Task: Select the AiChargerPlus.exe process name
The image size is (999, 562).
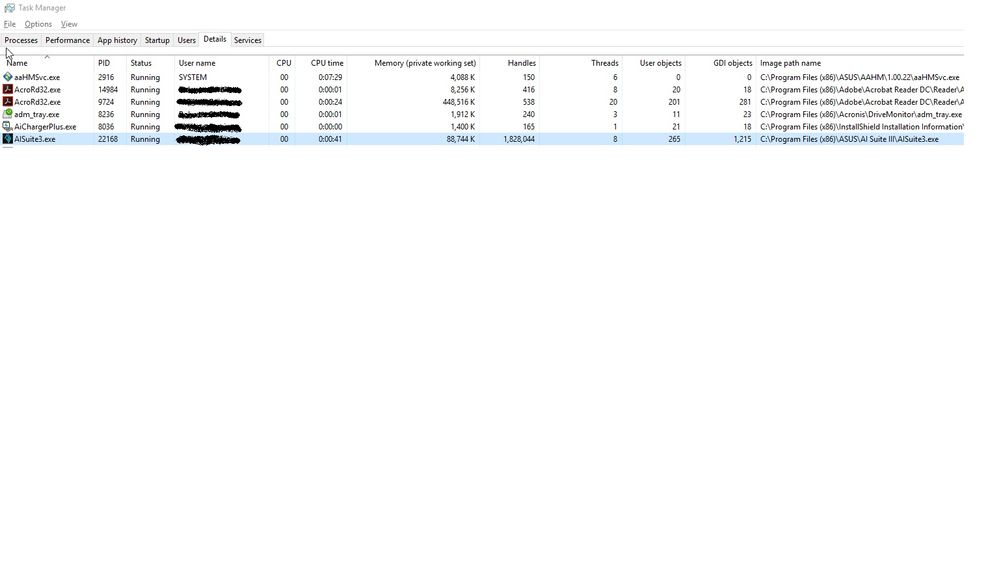Action: click(x=45, y=127)
